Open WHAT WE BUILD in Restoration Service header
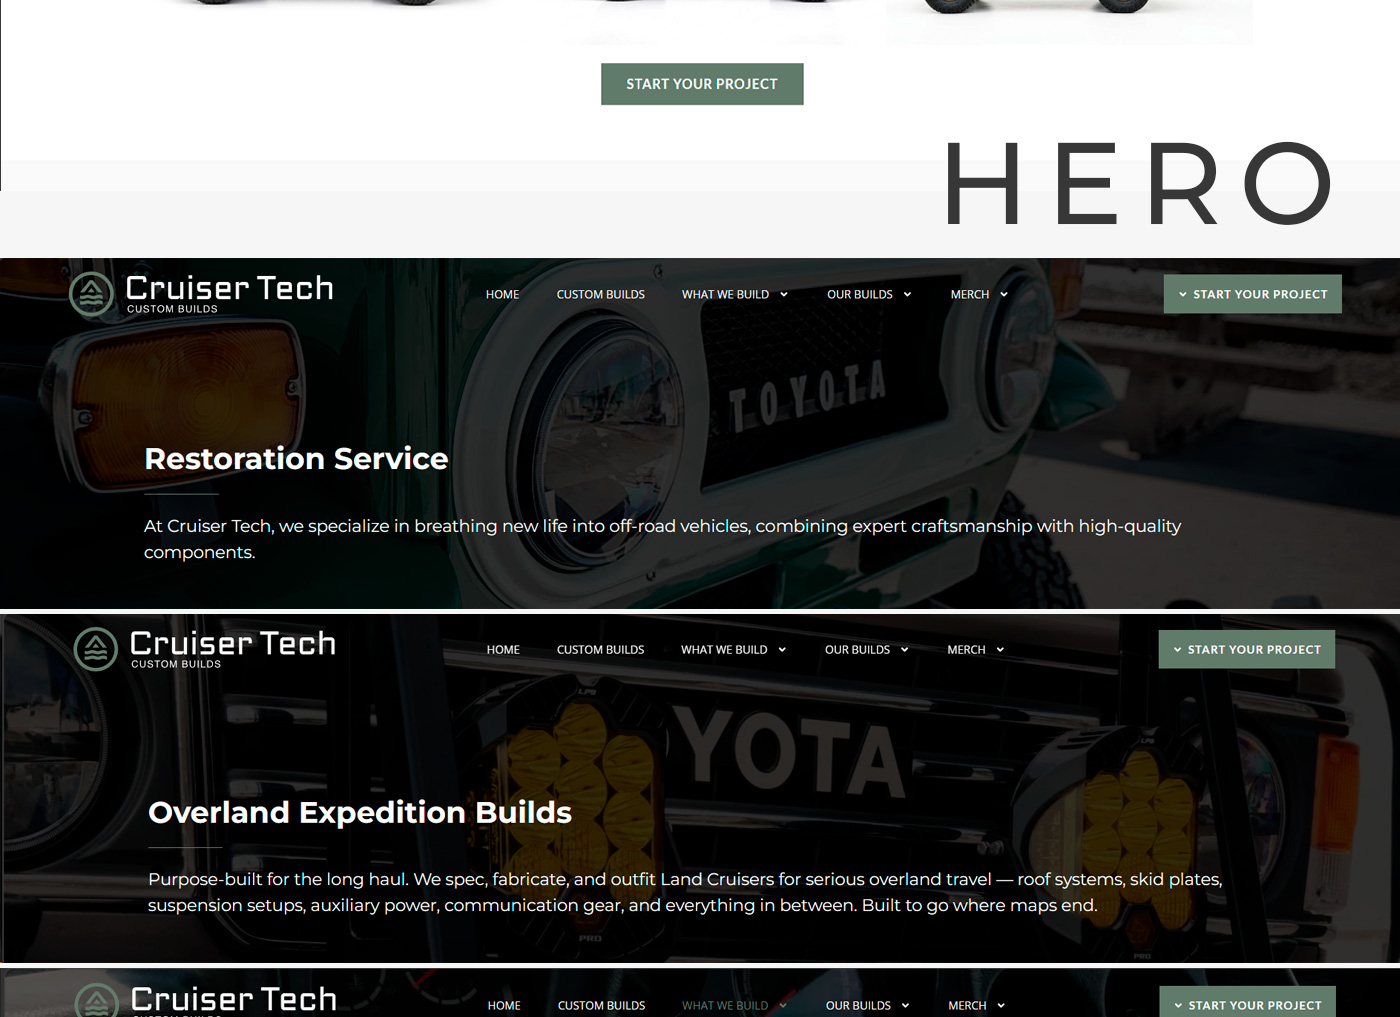This screenshot has height=1017, width=1400. click(725, 294)
